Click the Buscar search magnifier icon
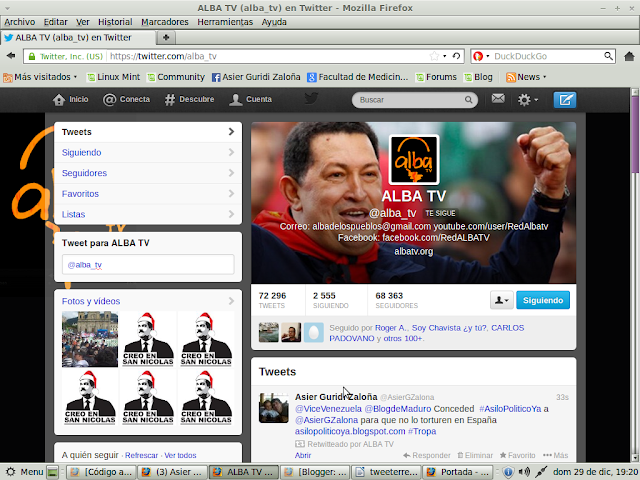Screen dimensions: 640x480 pyautogui.click(x=468, y=100)
